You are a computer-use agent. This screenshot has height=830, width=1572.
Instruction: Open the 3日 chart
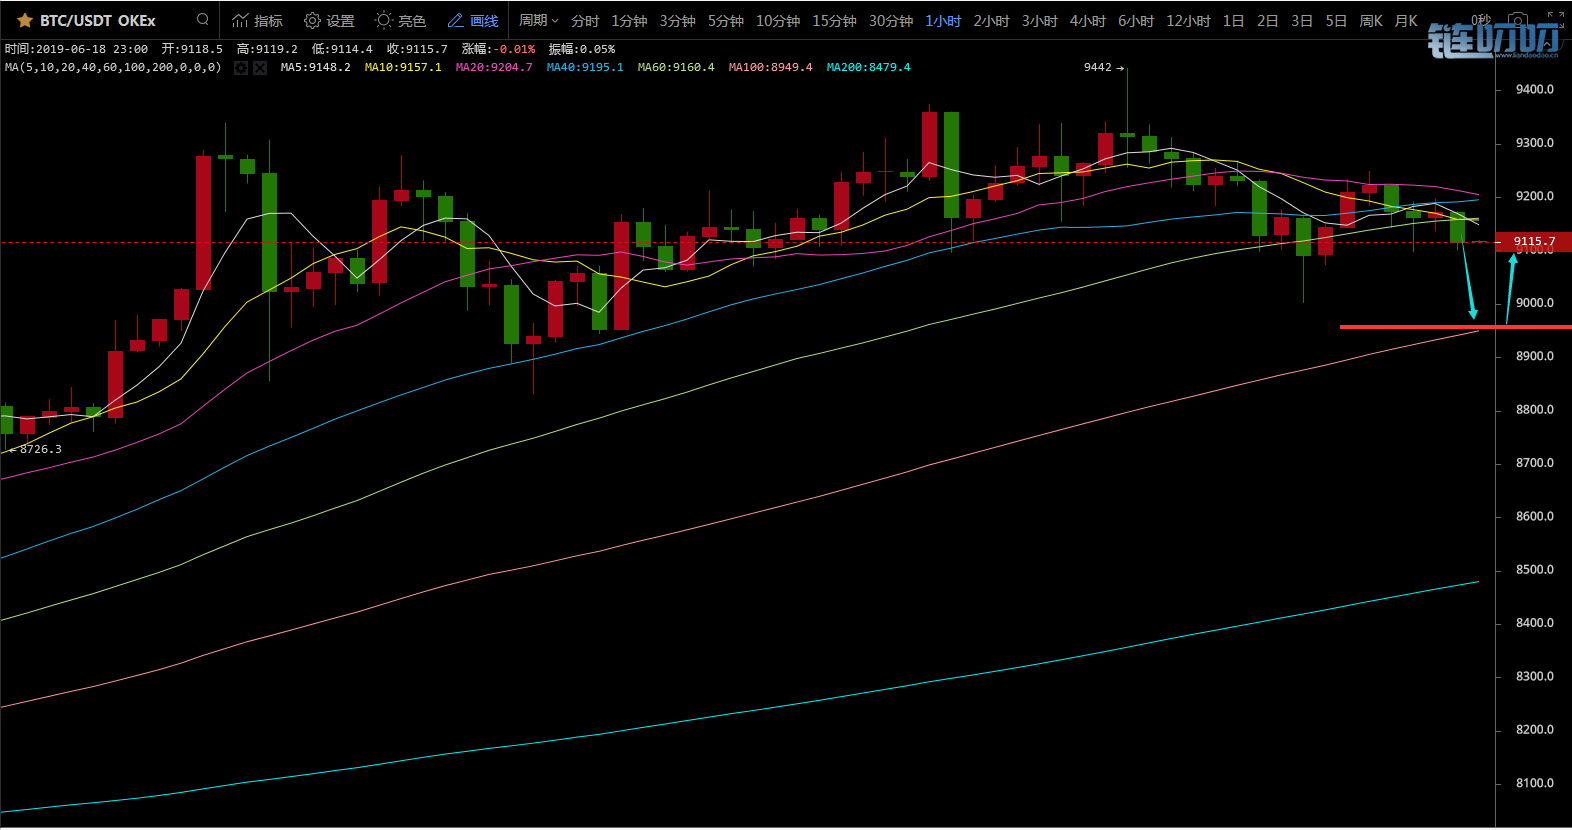click(1301, 20)
